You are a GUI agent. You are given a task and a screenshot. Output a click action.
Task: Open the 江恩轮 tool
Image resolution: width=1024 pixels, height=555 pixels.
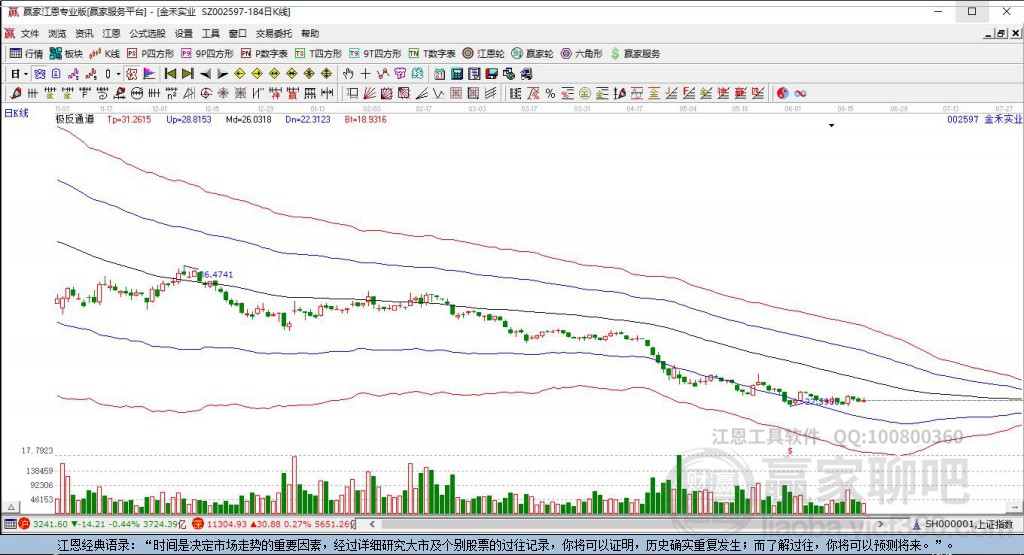tap(483, 54)
